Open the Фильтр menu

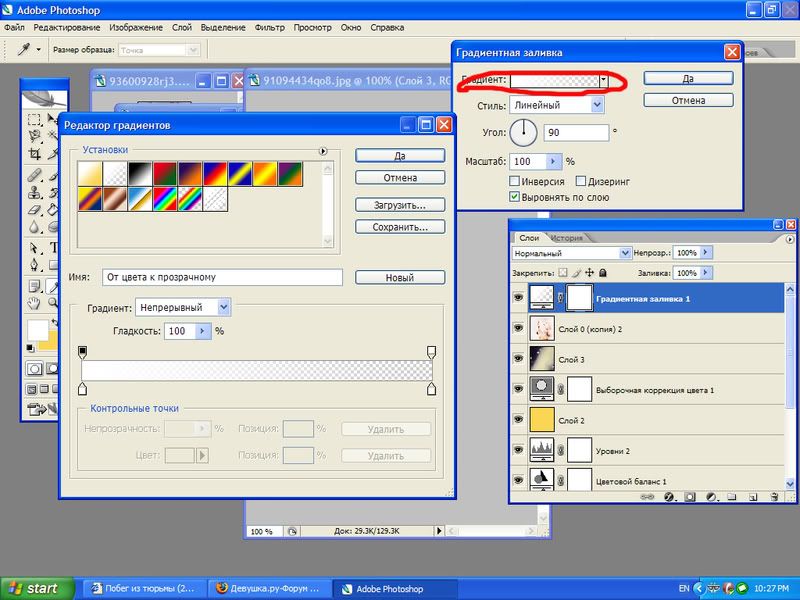269,28
